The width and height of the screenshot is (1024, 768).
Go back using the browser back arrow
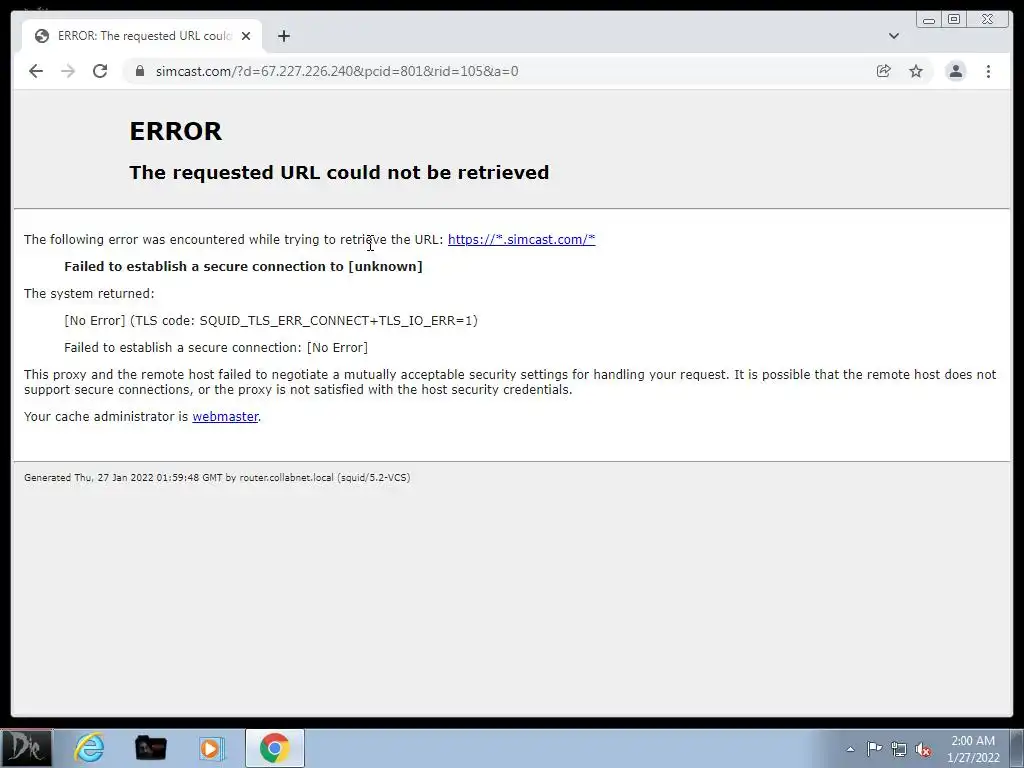coord(36,71)
